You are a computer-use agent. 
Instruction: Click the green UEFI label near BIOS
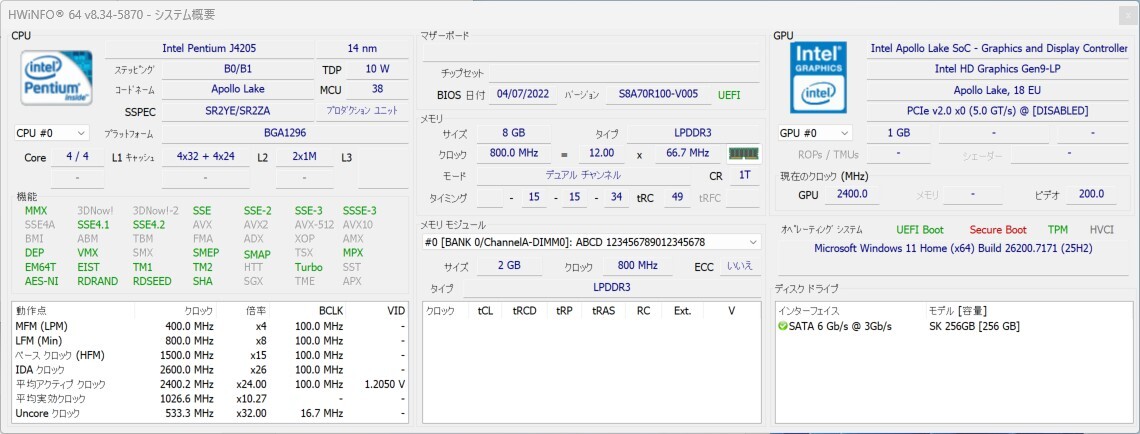click(729, 95)
